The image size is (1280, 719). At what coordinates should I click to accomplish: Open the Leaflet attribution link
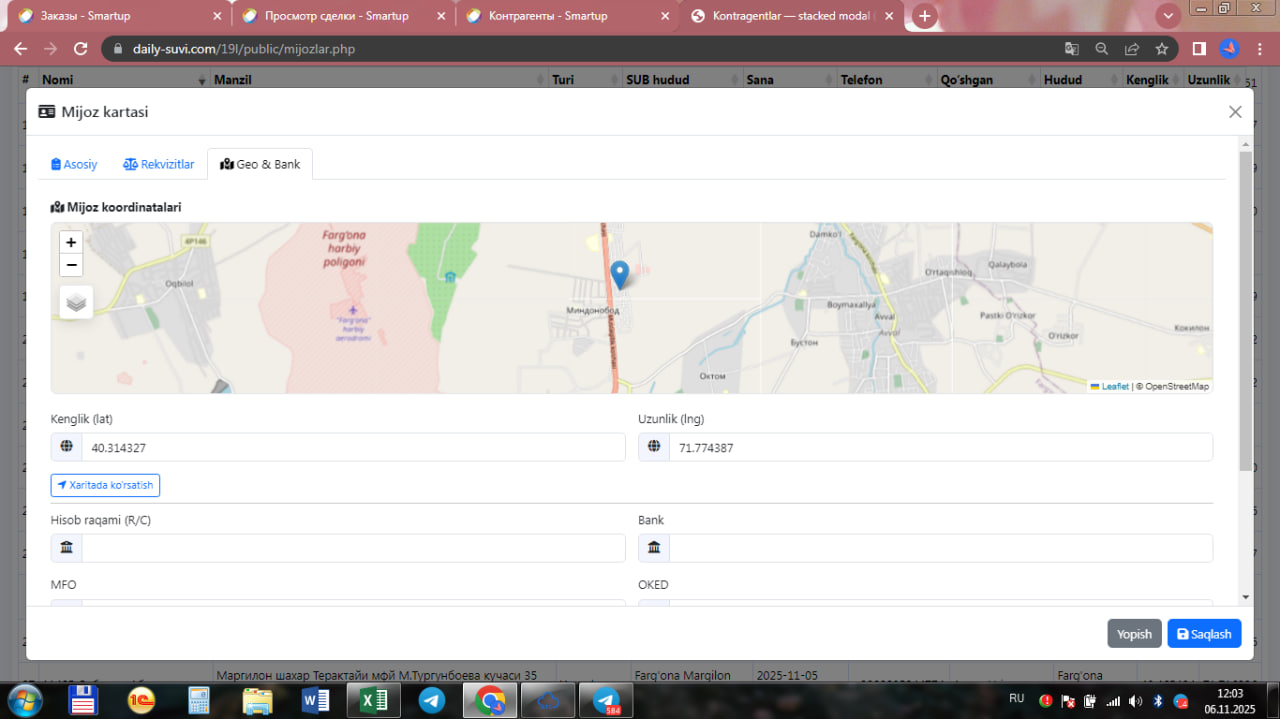coord(1114,386)
